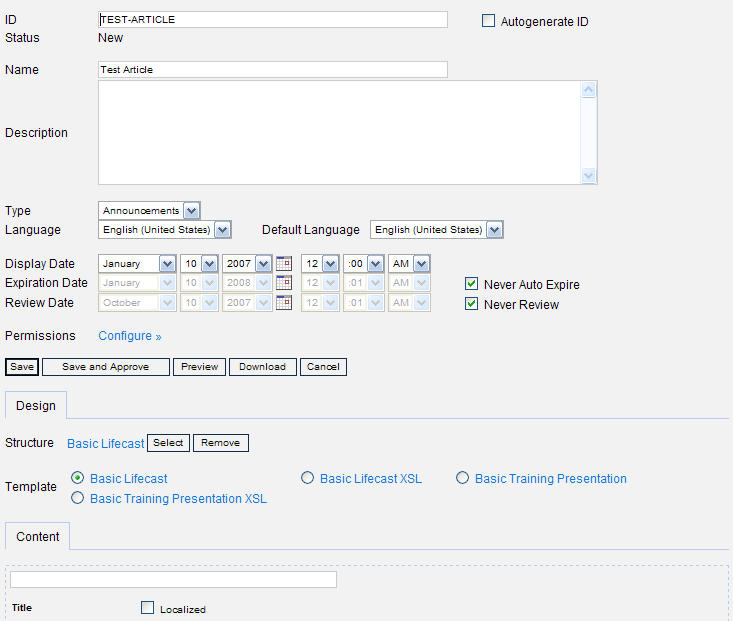The height and width of the screenshot is (621, 733).
Task: Open the Review Date month dropdown showing October
Action: 137,303
